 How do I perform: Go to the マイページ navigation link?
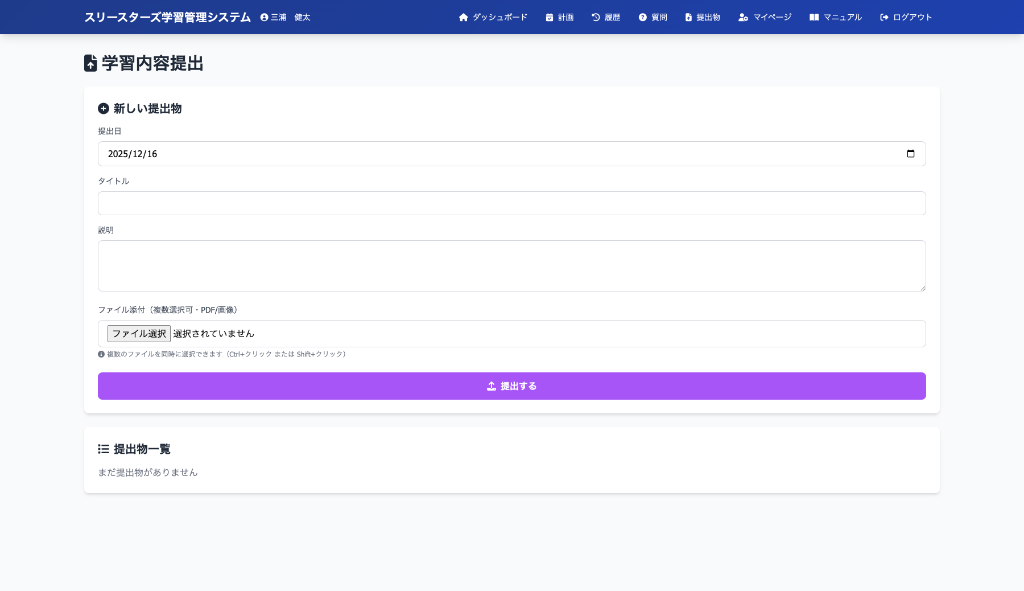click(x=771, y=17)
